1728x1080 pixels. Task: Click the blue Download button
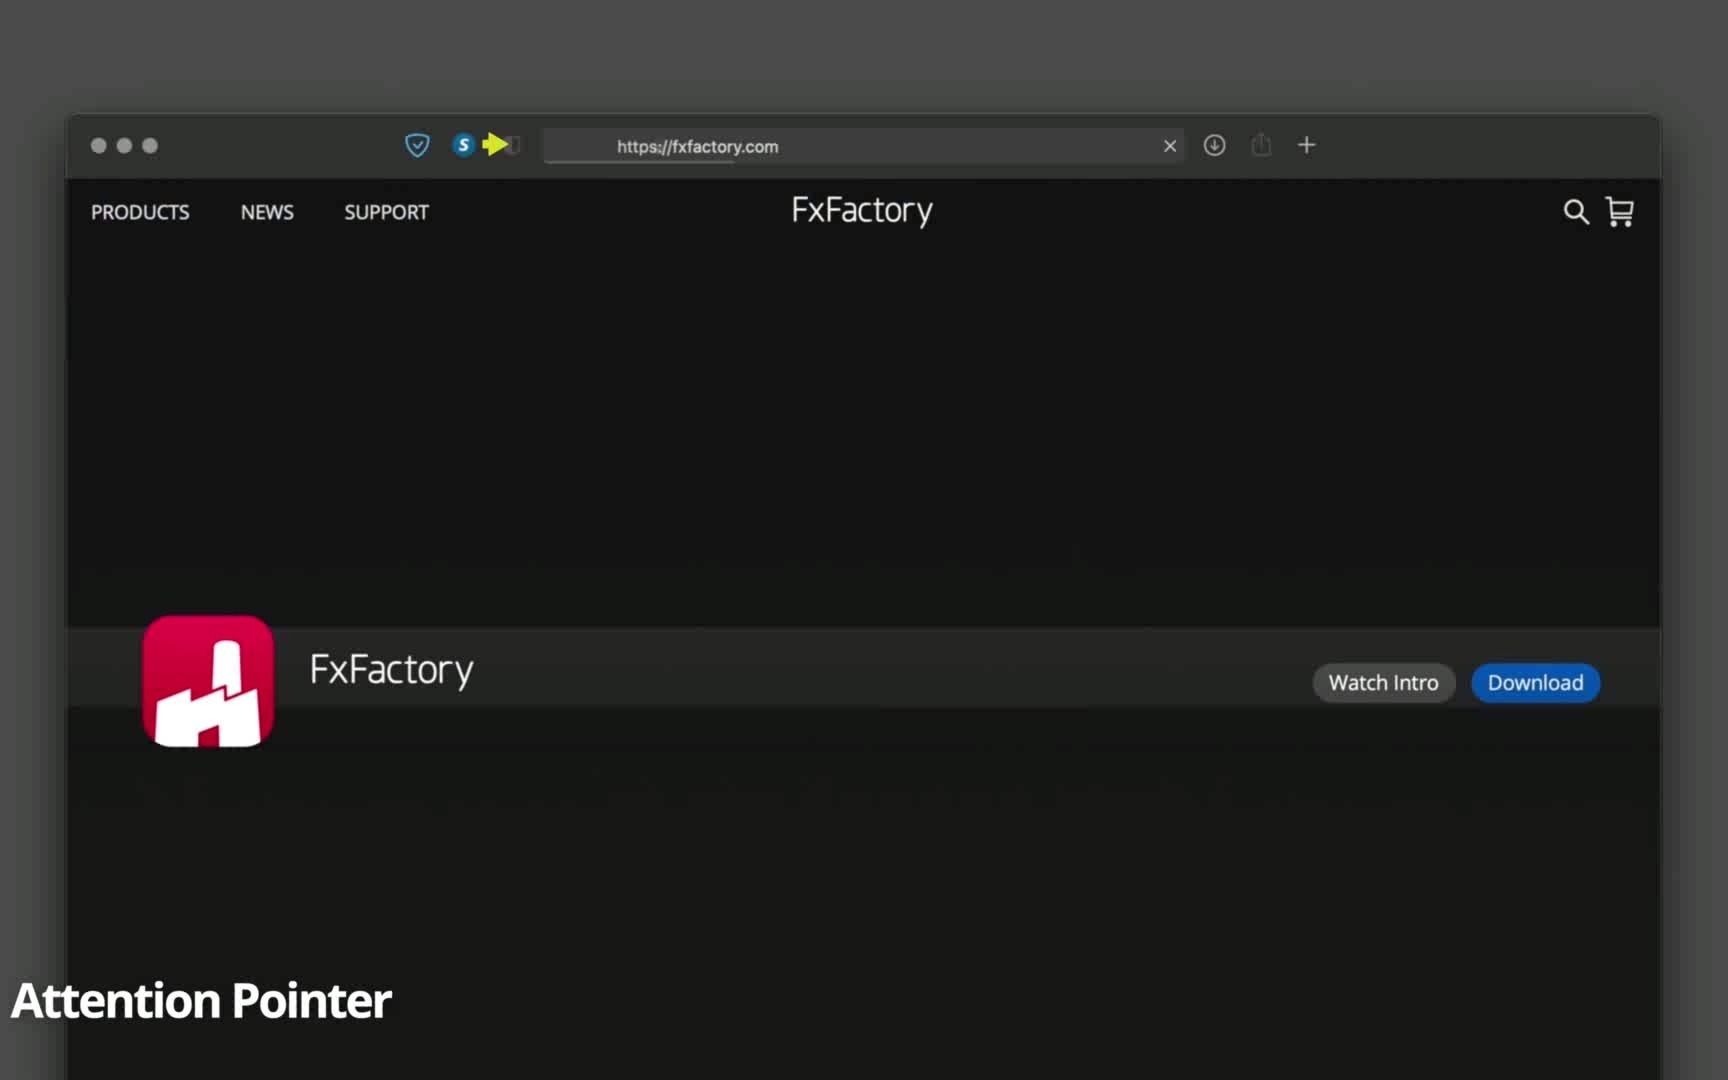click(x=1535, y=683)
